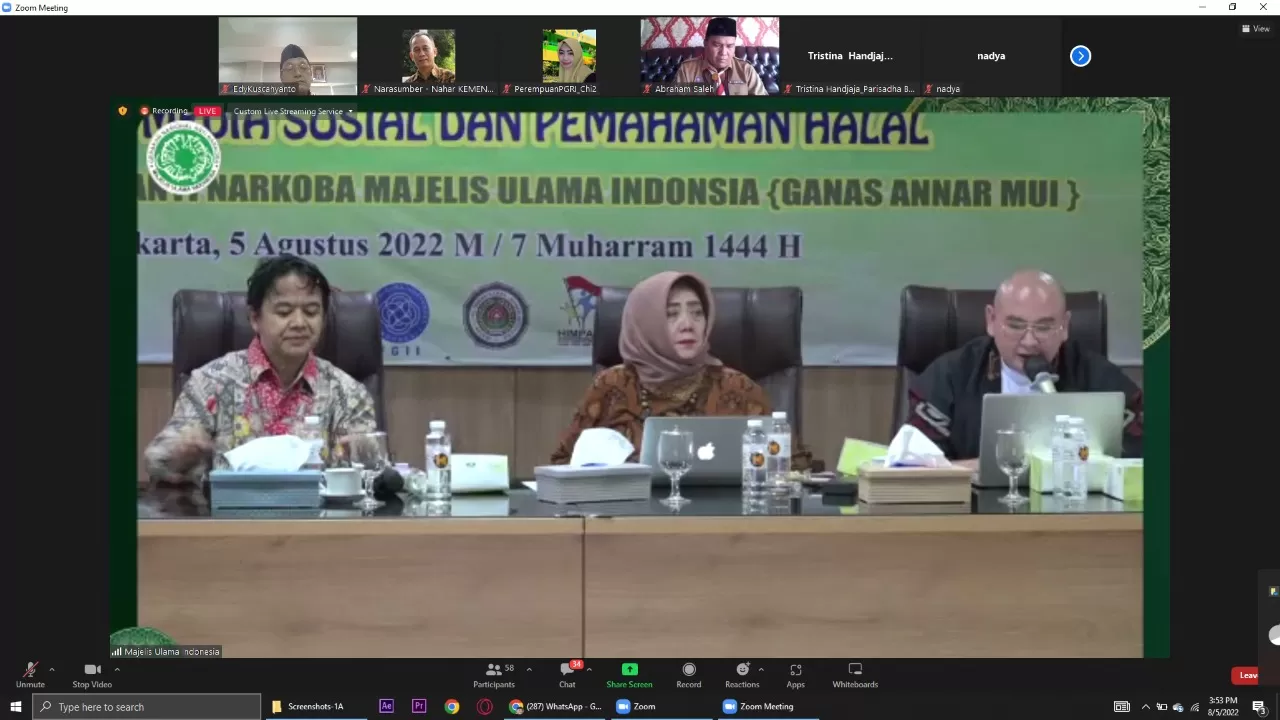
Task: Click the Recording indicator
Action: click(x=166, y=111)
